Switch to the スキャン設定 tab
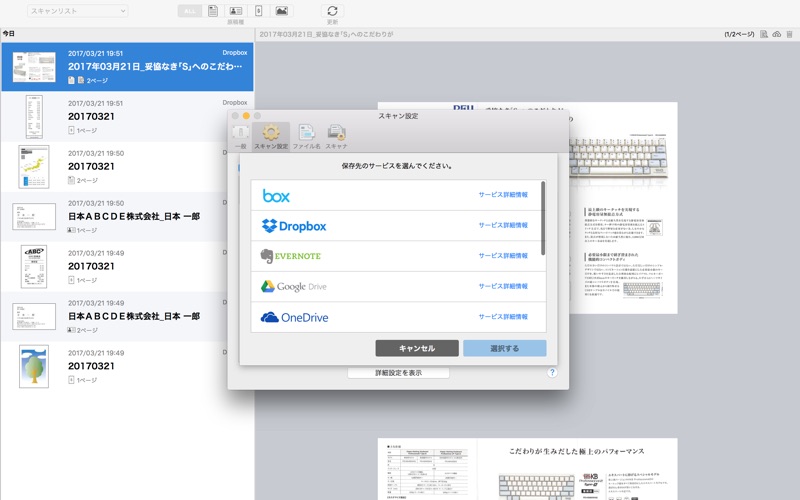 click(271, 136)
